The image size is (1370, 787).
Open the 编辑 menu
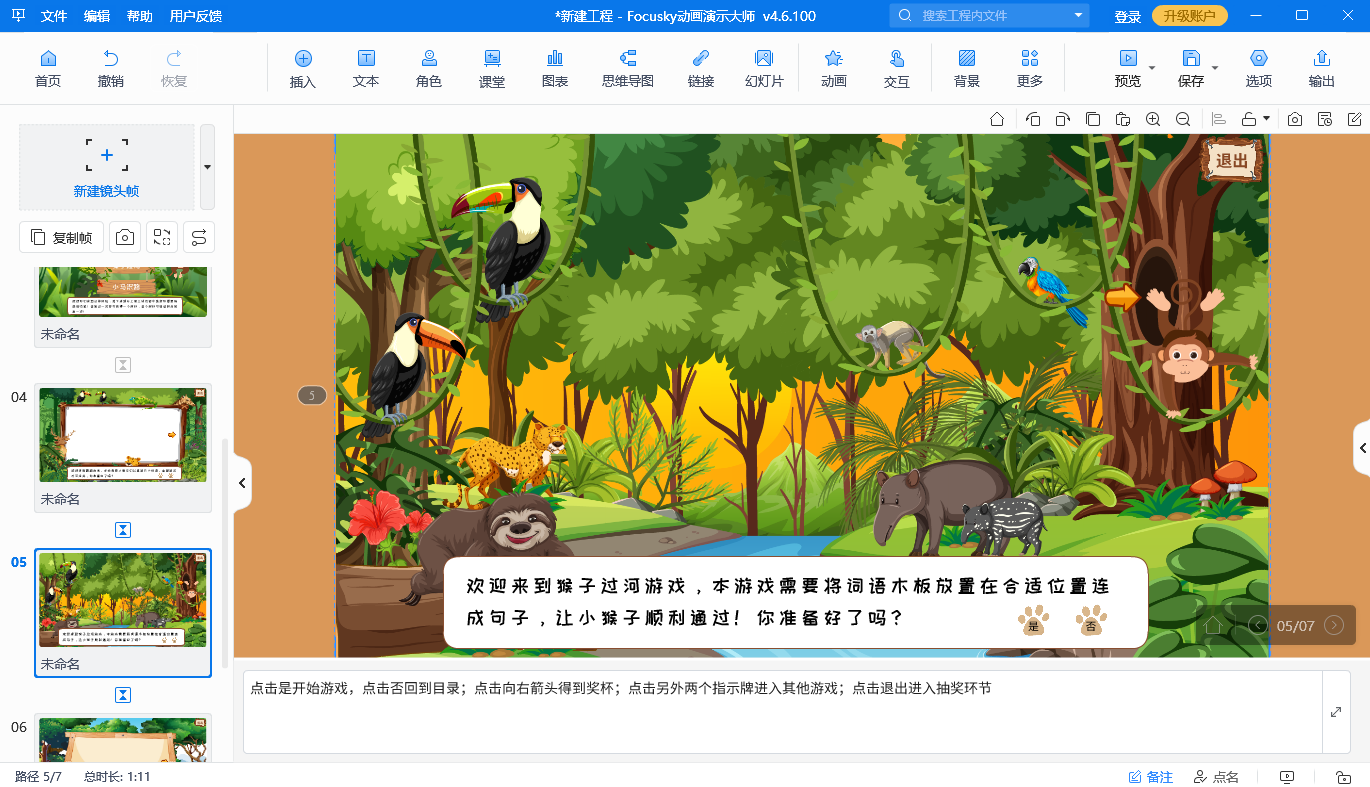(97, 16)
